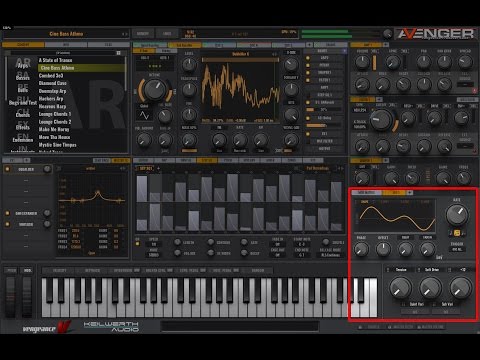Open the filter type dropdown
The image size is (480, 360).
(360, 110)
